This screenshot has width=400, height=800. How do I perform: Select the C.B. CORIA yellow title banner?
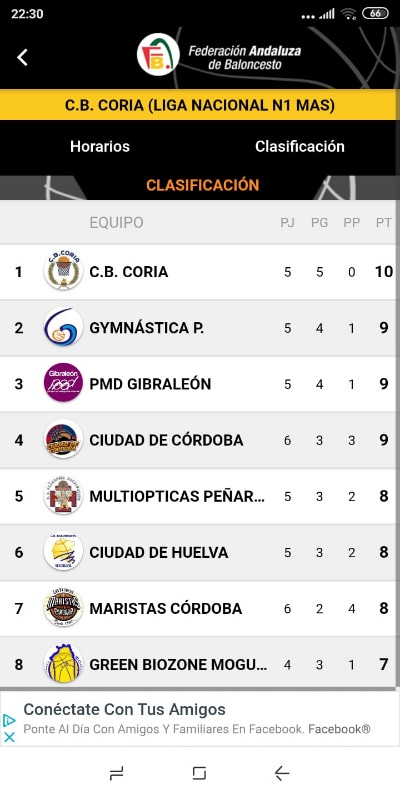coord(200,105)
